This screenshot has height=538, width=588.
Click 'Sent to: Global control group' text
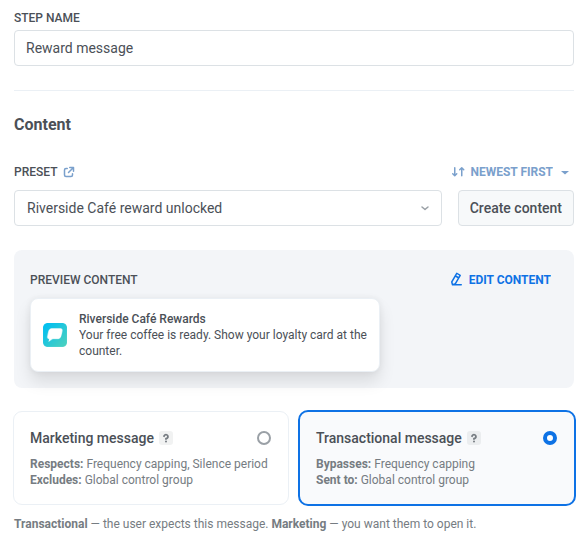coord(392,480)
